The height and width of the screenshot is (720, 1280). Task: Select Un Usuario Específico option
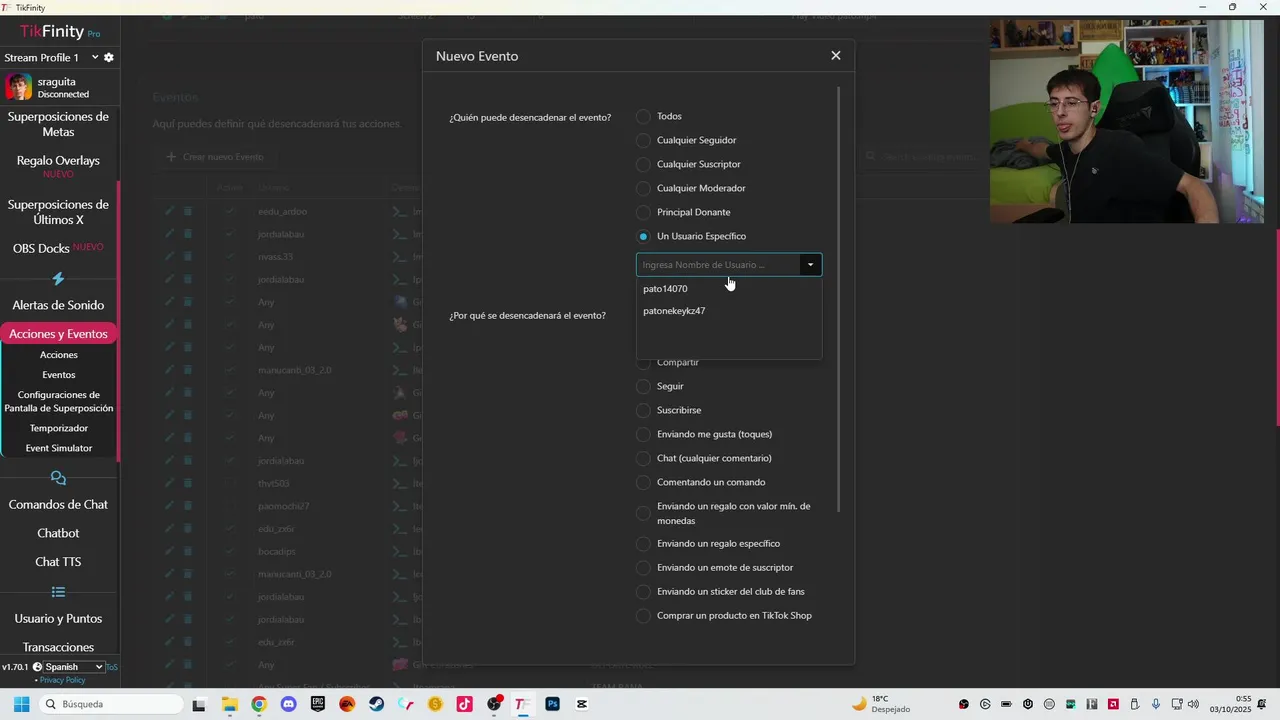pos(643,237)
